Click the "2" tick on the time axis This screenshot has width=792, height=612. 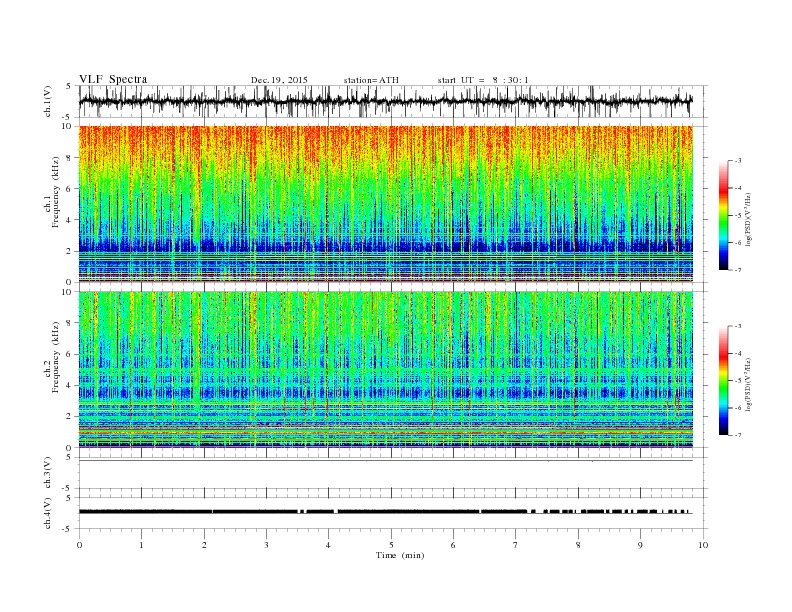pos(204,545)
